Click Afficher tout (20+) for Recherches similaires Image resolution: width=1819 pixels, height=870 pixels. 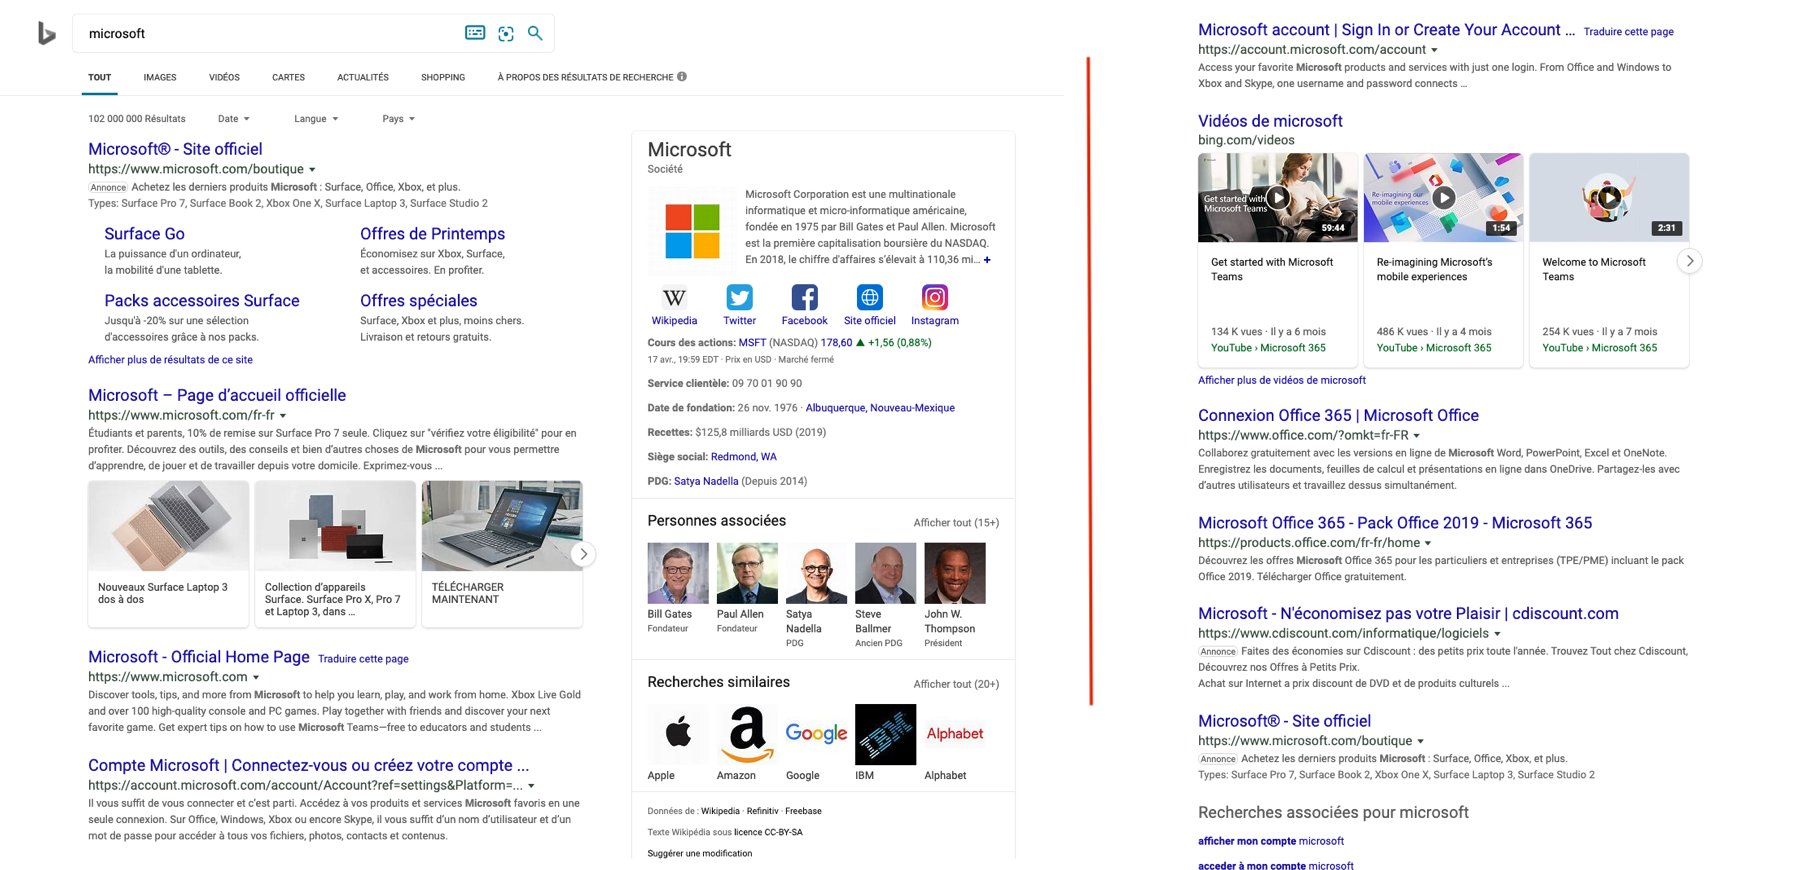tap(956, 684)
